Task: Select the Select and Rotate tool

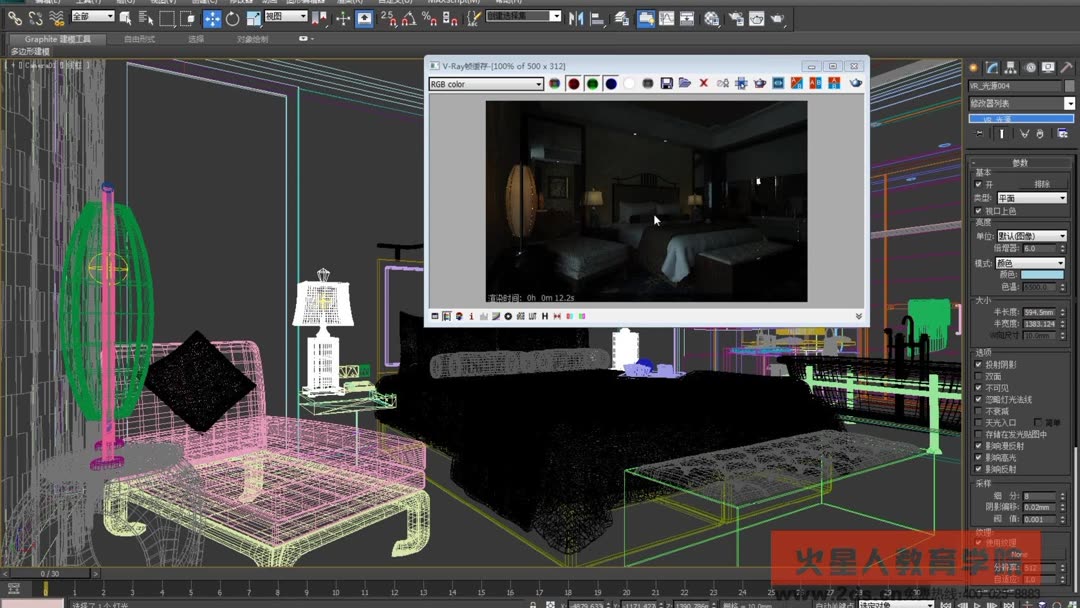Action: pyautogui.click(x=232, y=18)
